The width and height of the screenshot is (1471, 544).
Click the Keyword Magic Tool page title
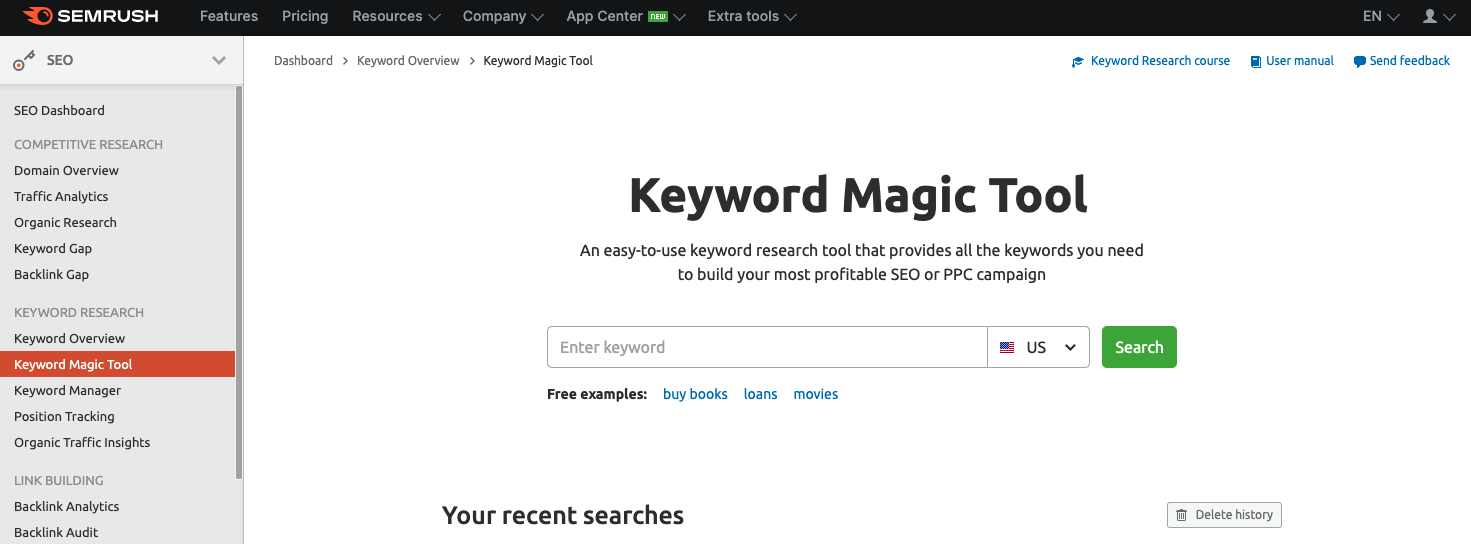858,195
